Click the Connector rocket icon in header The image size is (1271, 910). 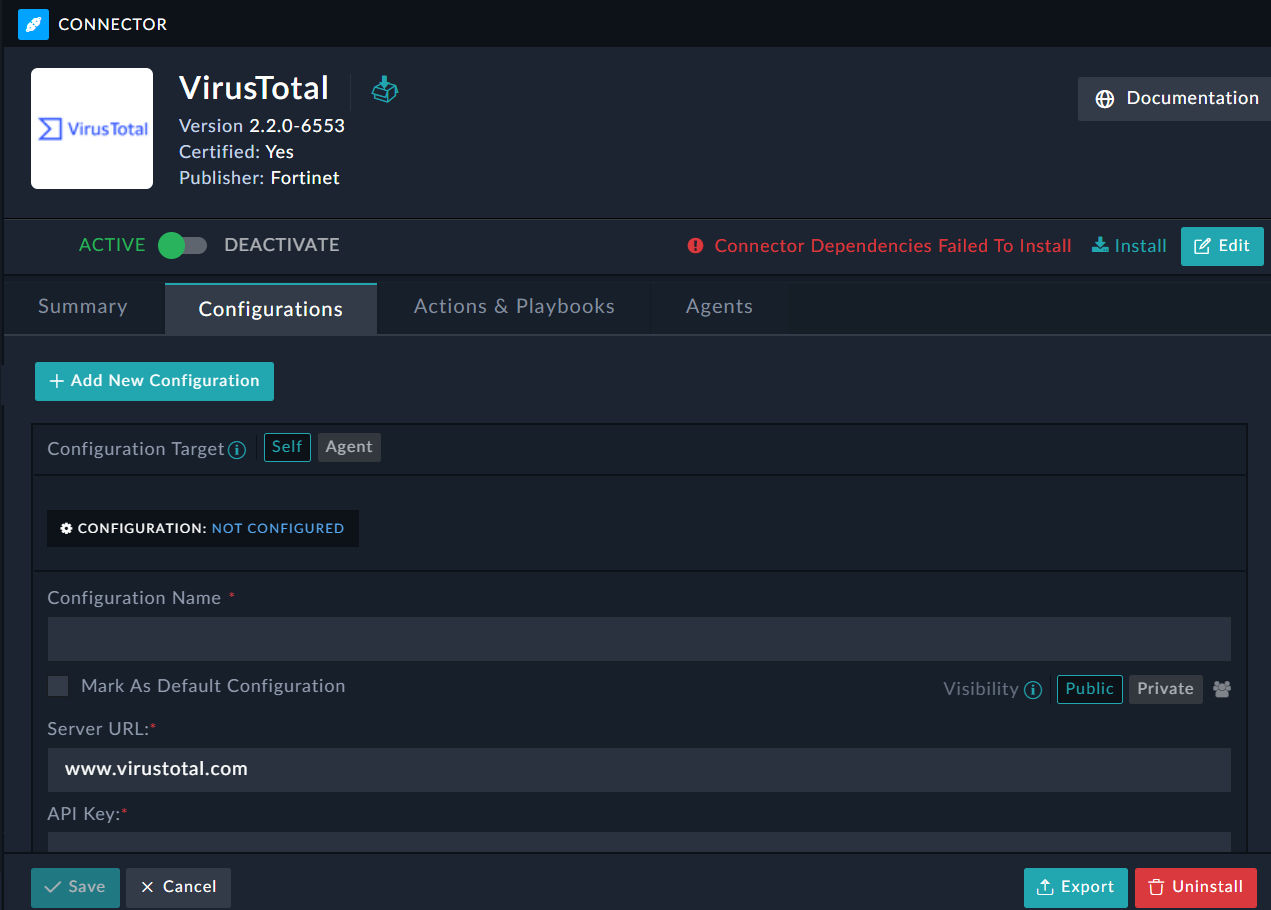coord(33,24)
